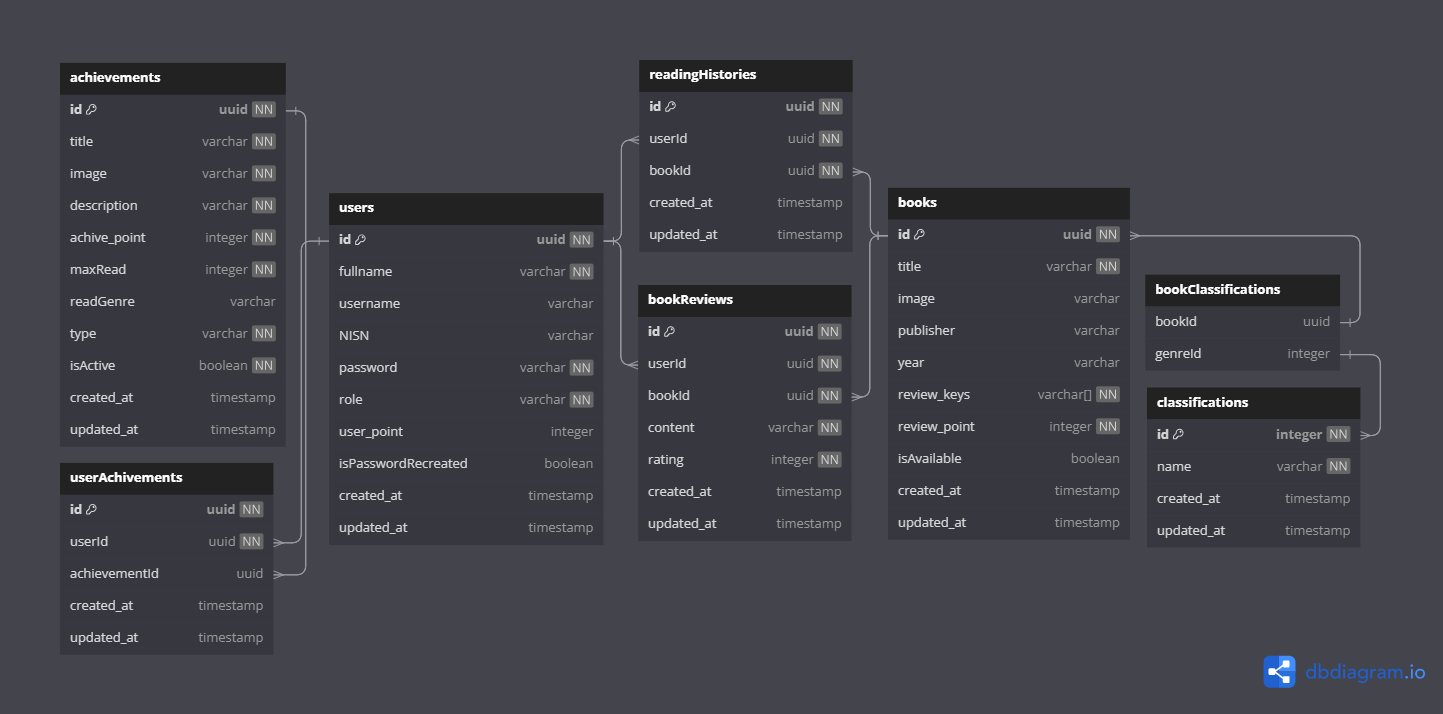Select the isPasswordRecreated field in users
Screen dimensions: 1443x714
(x=403, y=463)
